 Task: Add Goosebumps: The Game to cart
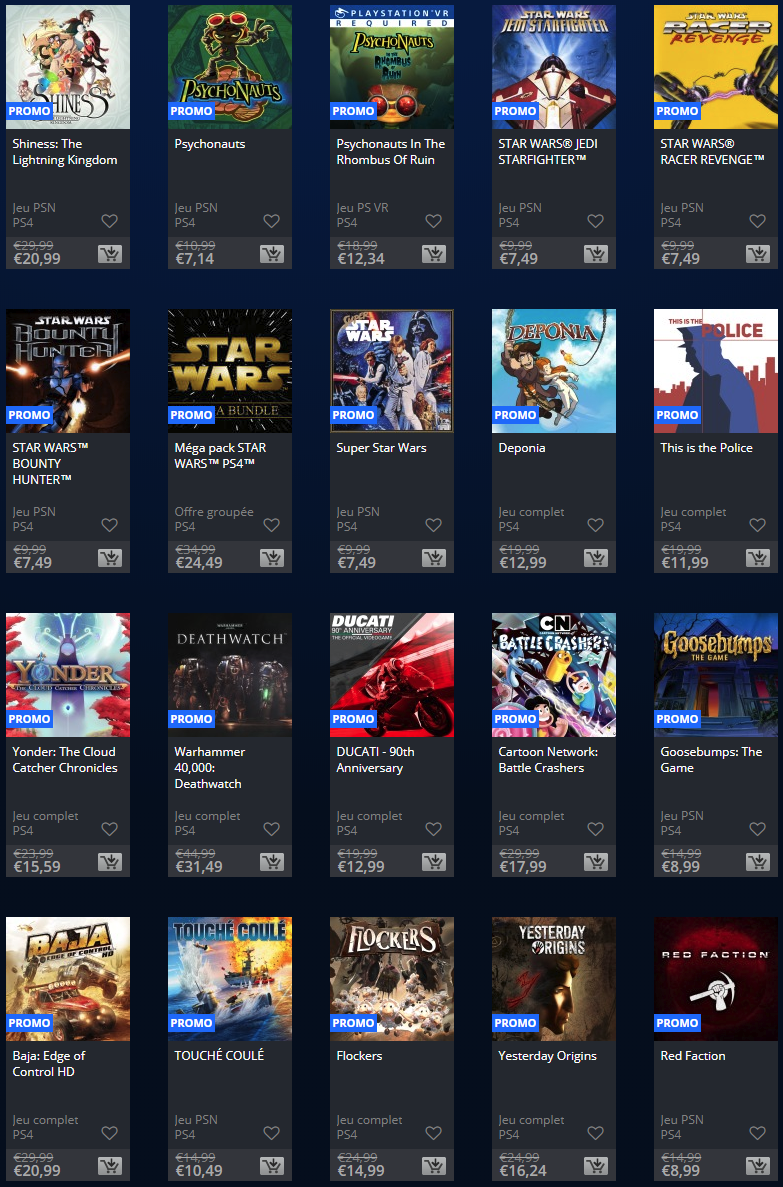coord(757,862)
